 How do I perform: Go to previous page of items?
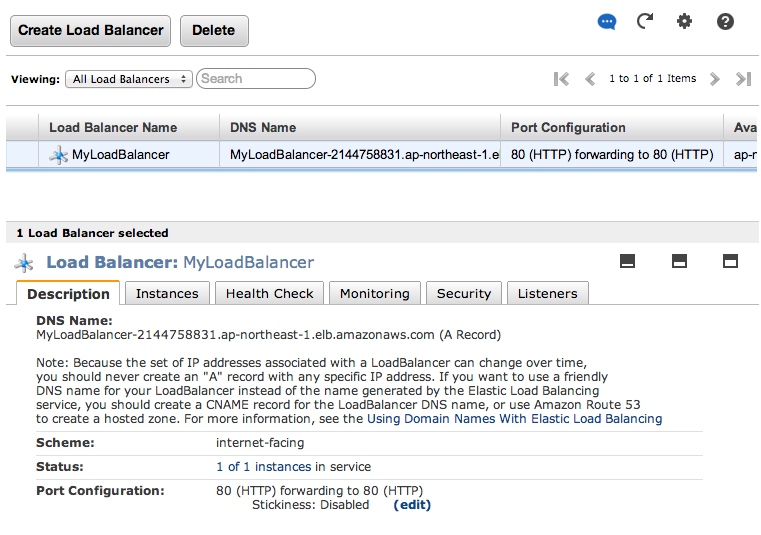[x=590, y=79]
